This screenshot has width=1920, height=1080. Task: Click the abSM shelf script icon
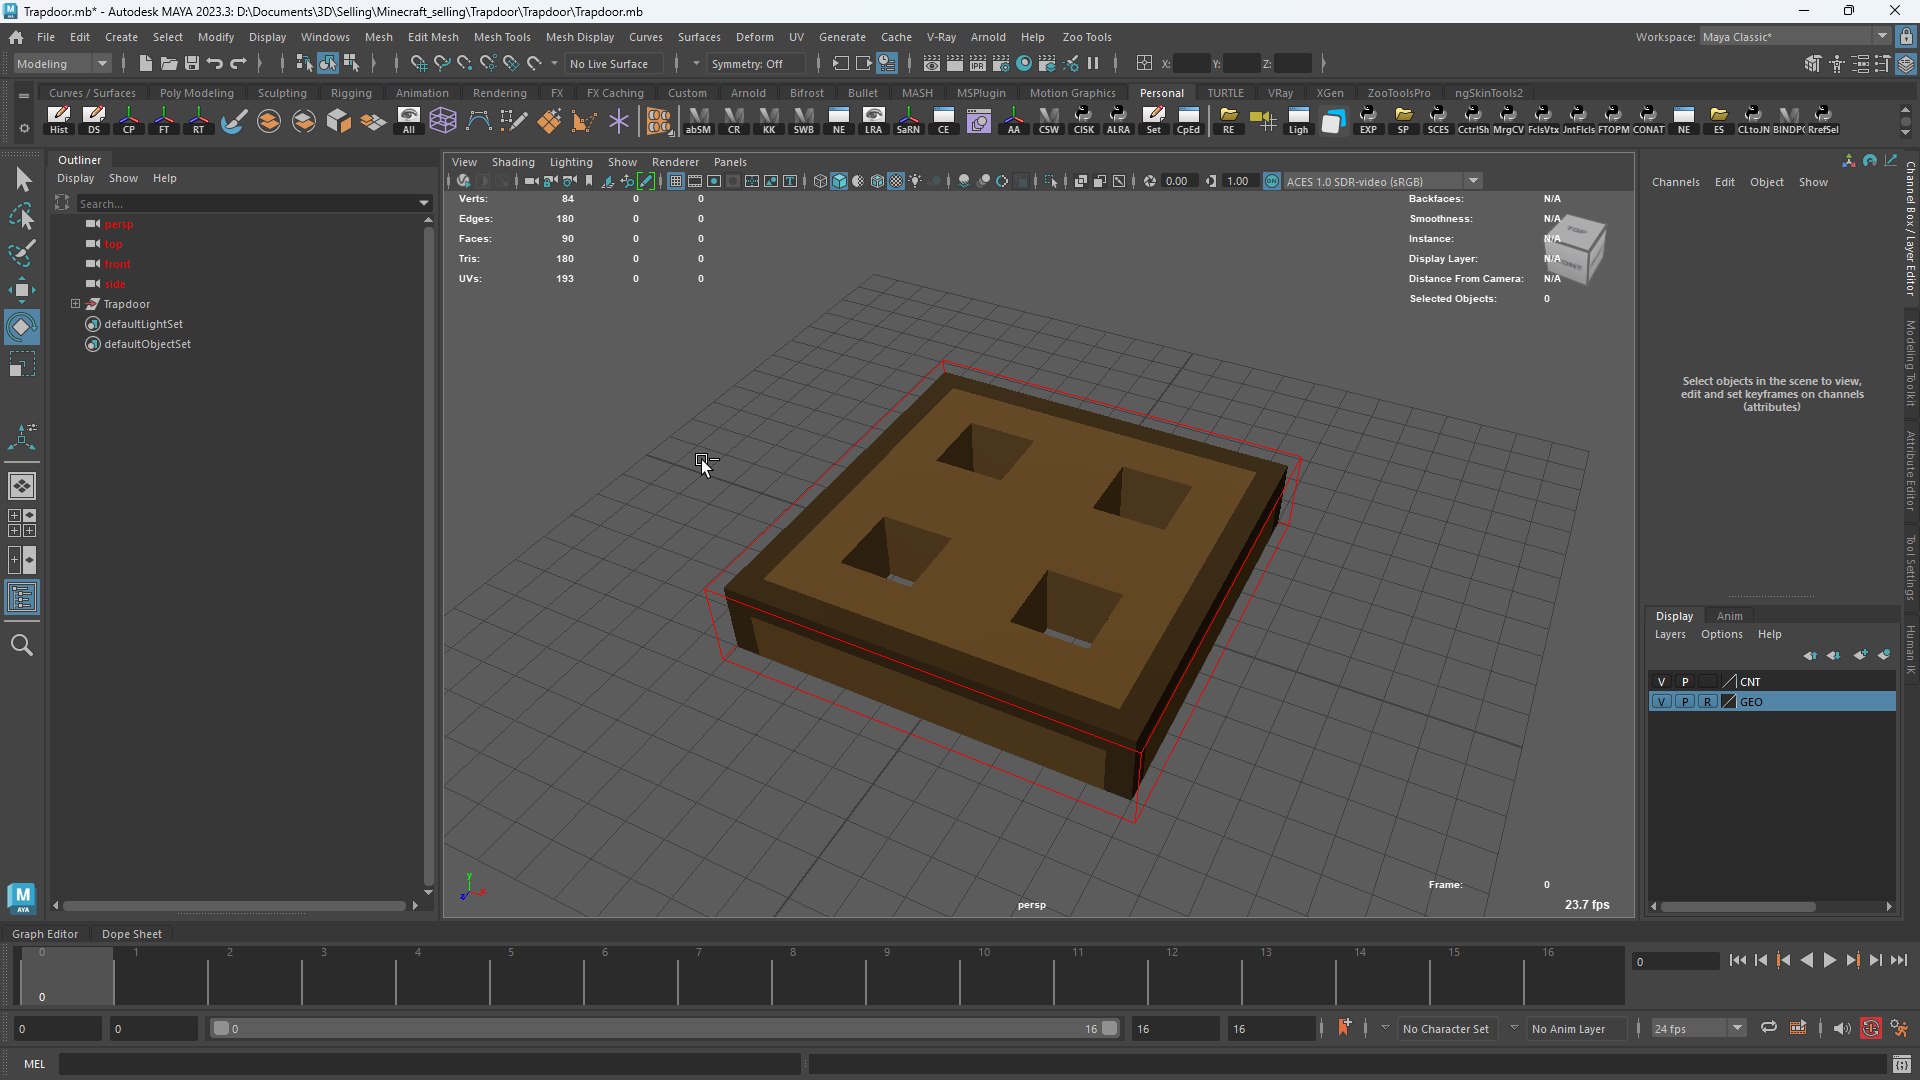click(x=698, y=120)
